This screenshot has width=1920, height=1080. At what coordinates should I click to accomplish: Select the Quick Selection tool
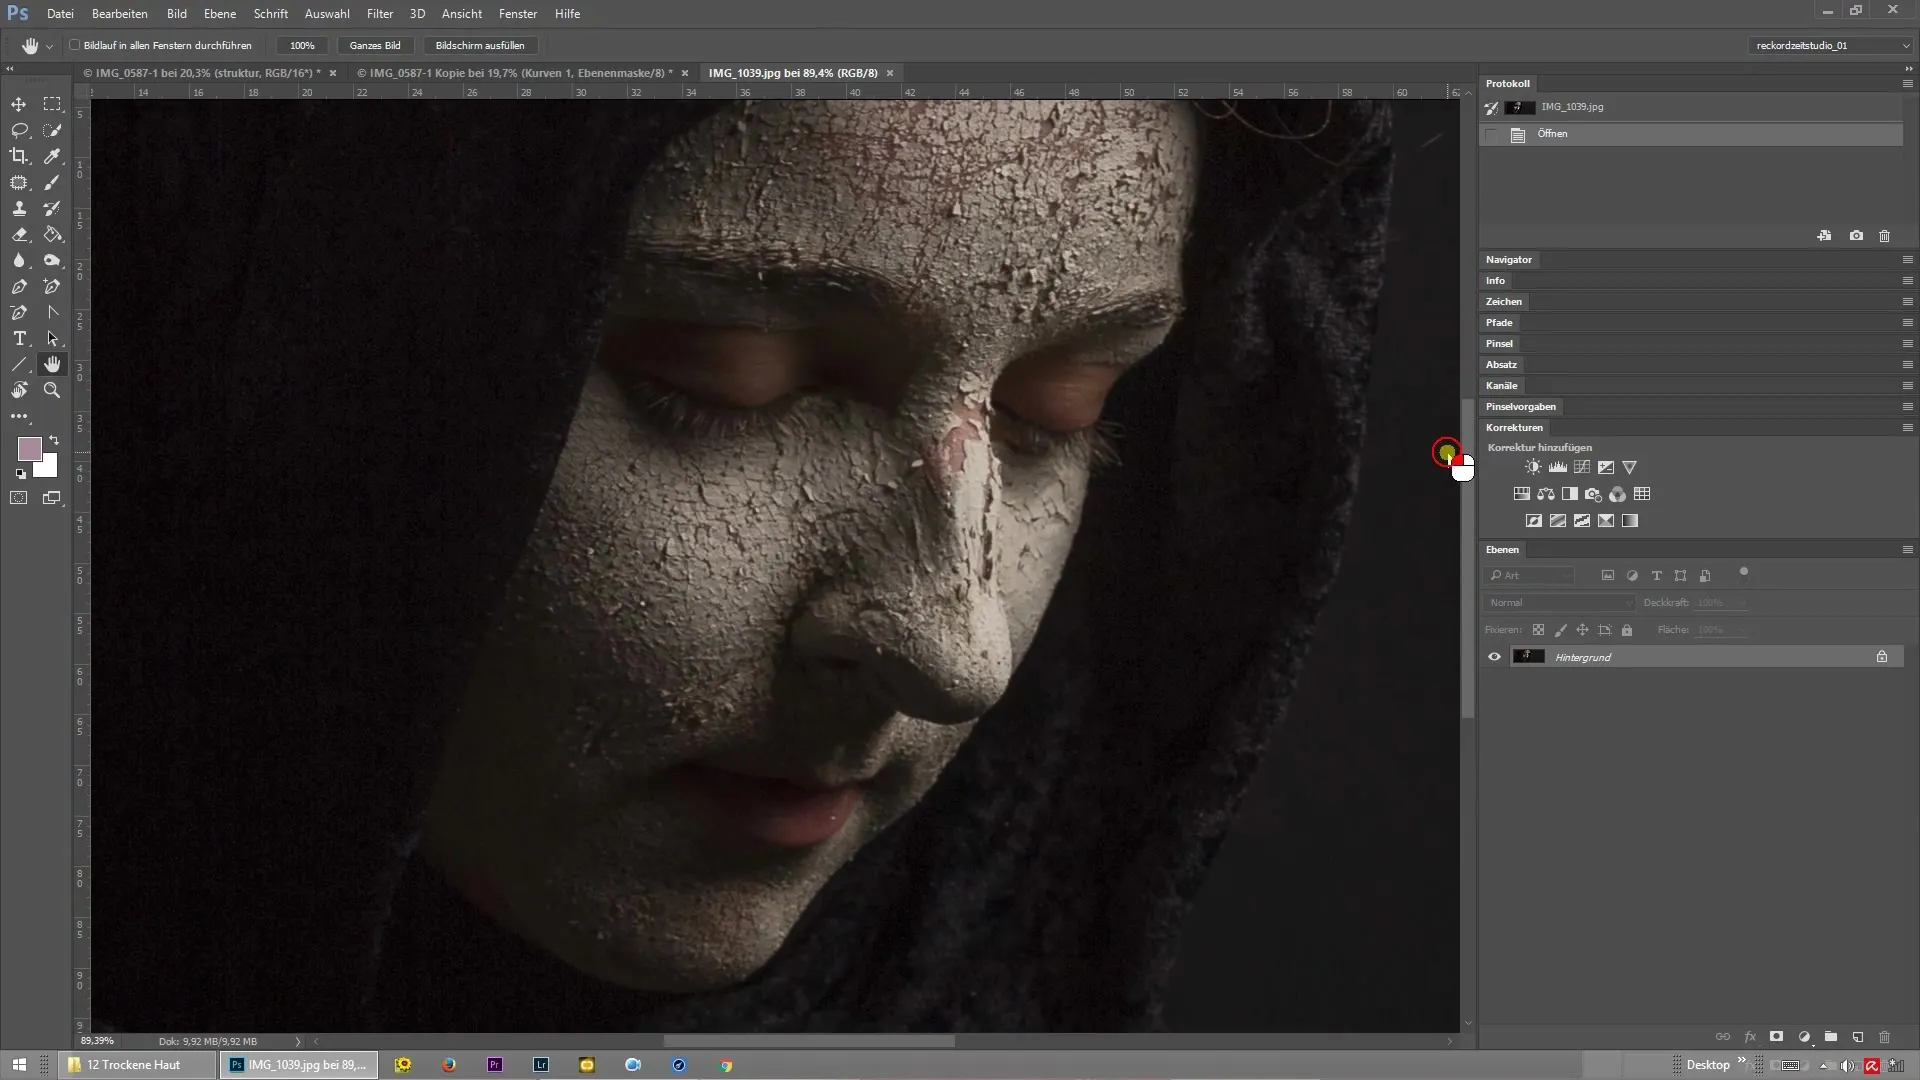[x=52, y=130]
